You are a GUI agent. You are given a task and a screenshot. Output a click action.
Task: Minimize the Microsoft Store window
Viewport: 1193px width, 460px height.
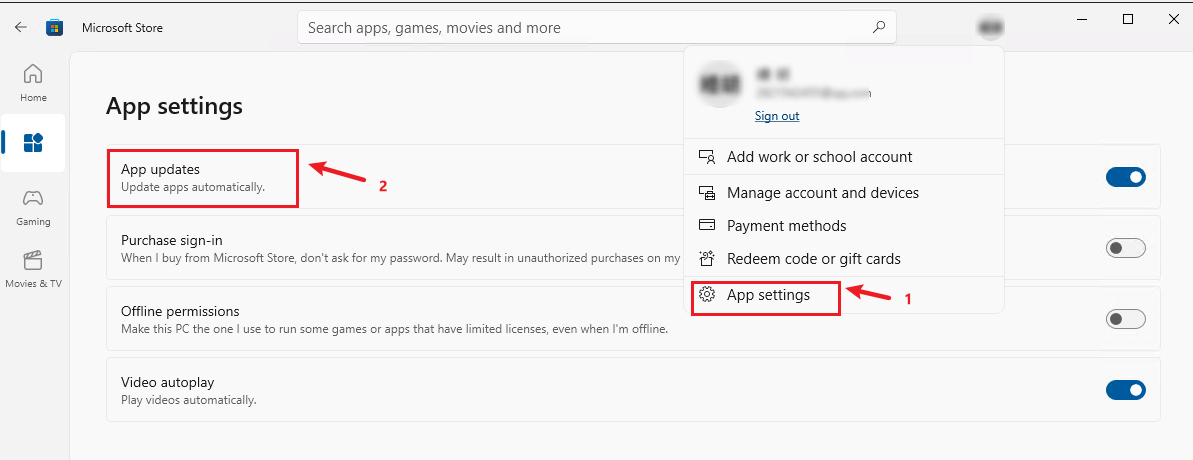(1083, 20)
